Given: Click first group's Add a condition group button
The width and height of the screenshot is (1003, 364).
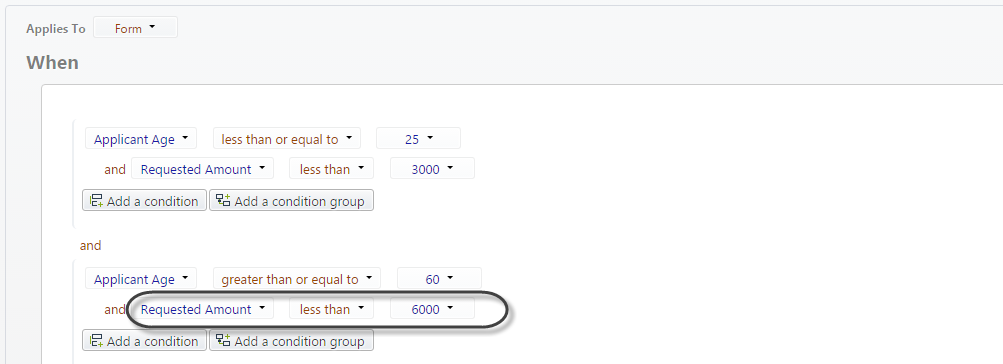Looking at the screenshot, I should coord(292,200).
